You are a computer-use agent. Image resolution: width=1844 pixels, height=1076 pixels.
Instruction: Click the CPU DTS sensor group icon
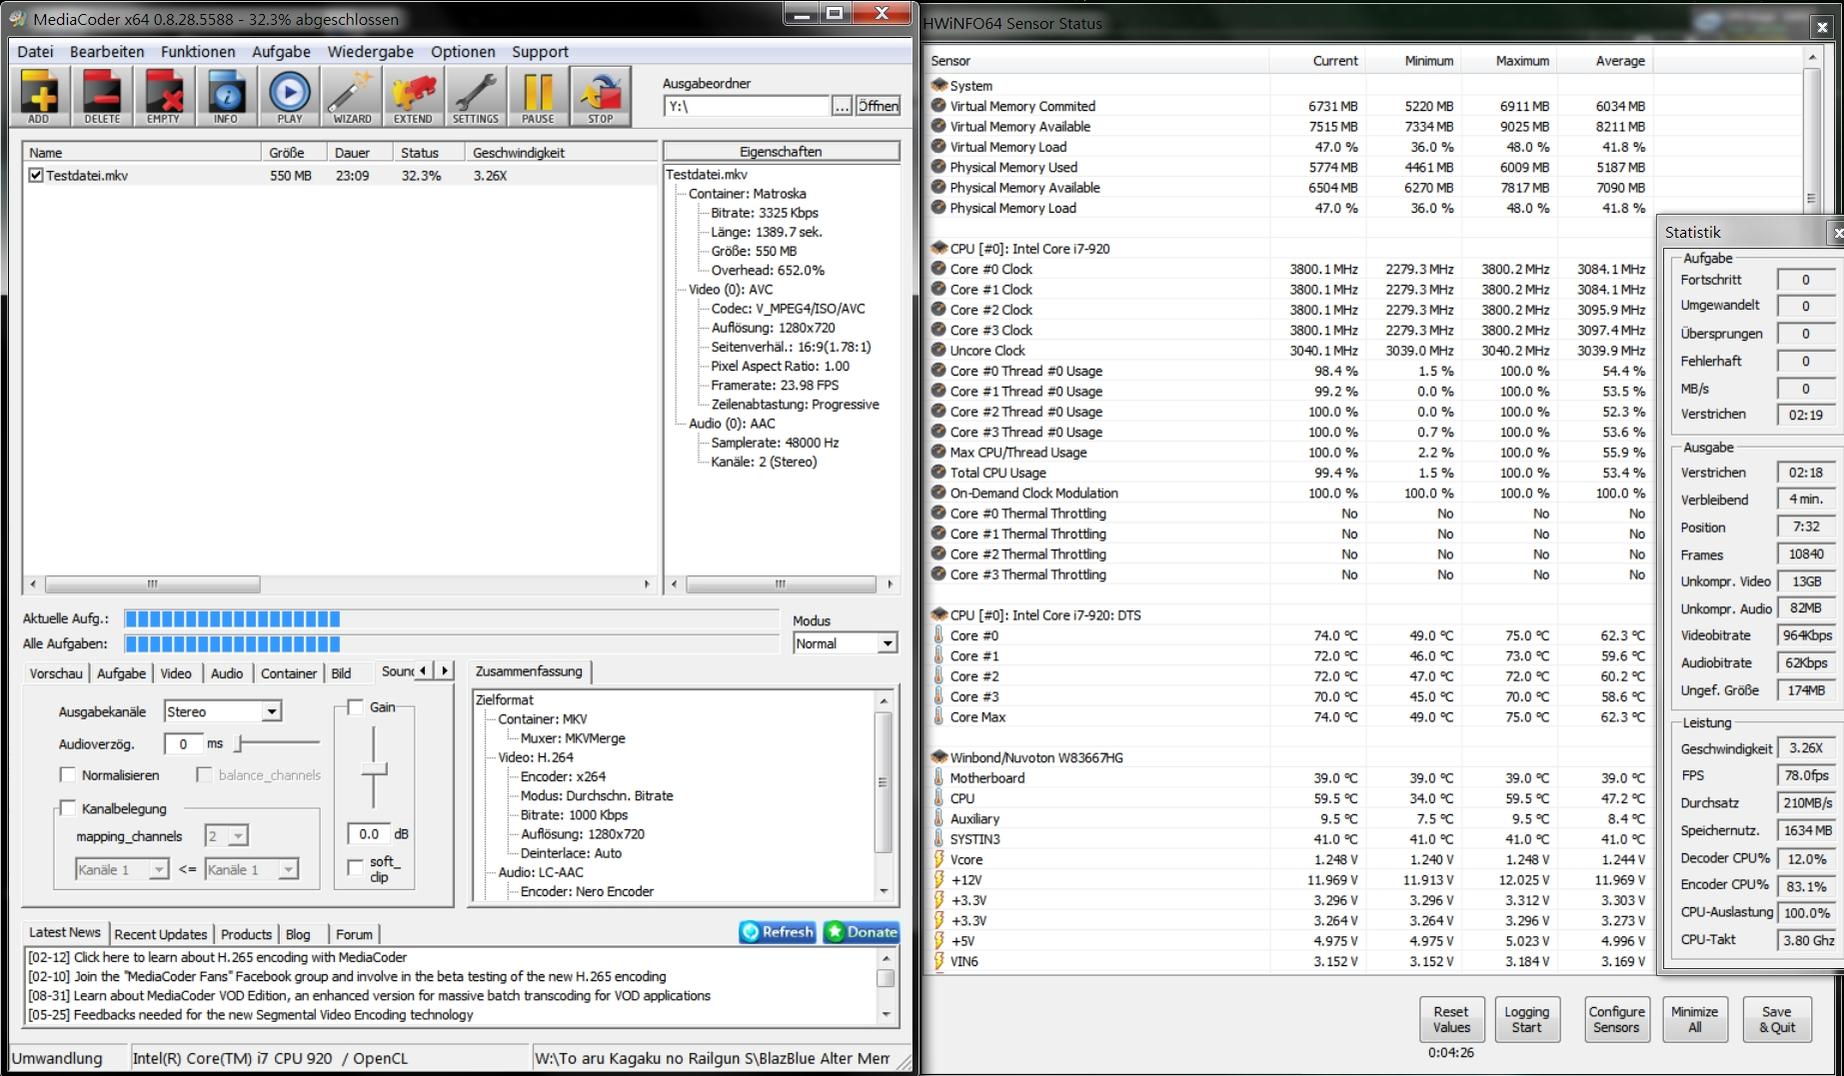pos(938,614)
